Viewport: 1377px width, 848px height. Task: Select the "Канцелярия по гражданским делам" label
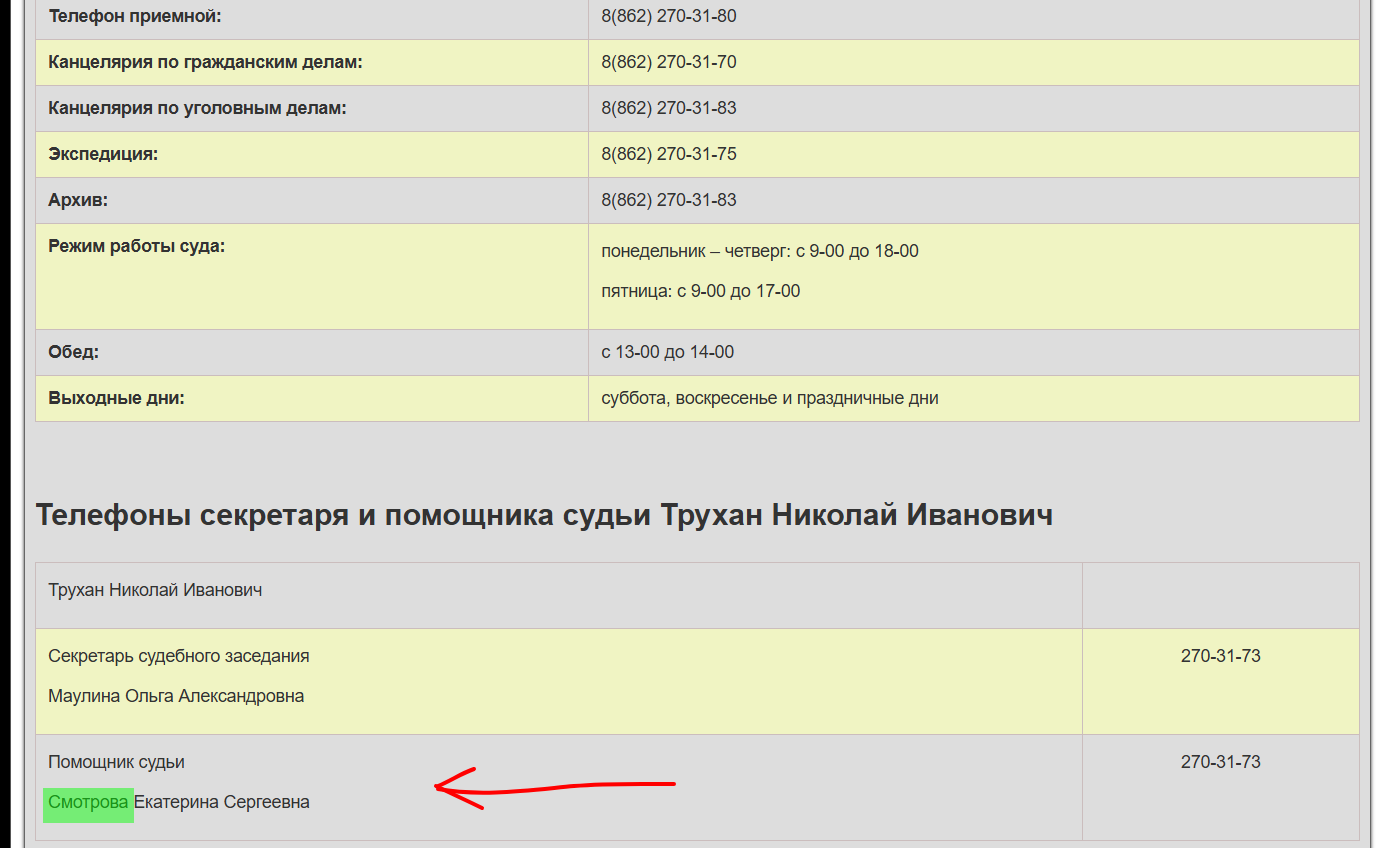(204, 62)
